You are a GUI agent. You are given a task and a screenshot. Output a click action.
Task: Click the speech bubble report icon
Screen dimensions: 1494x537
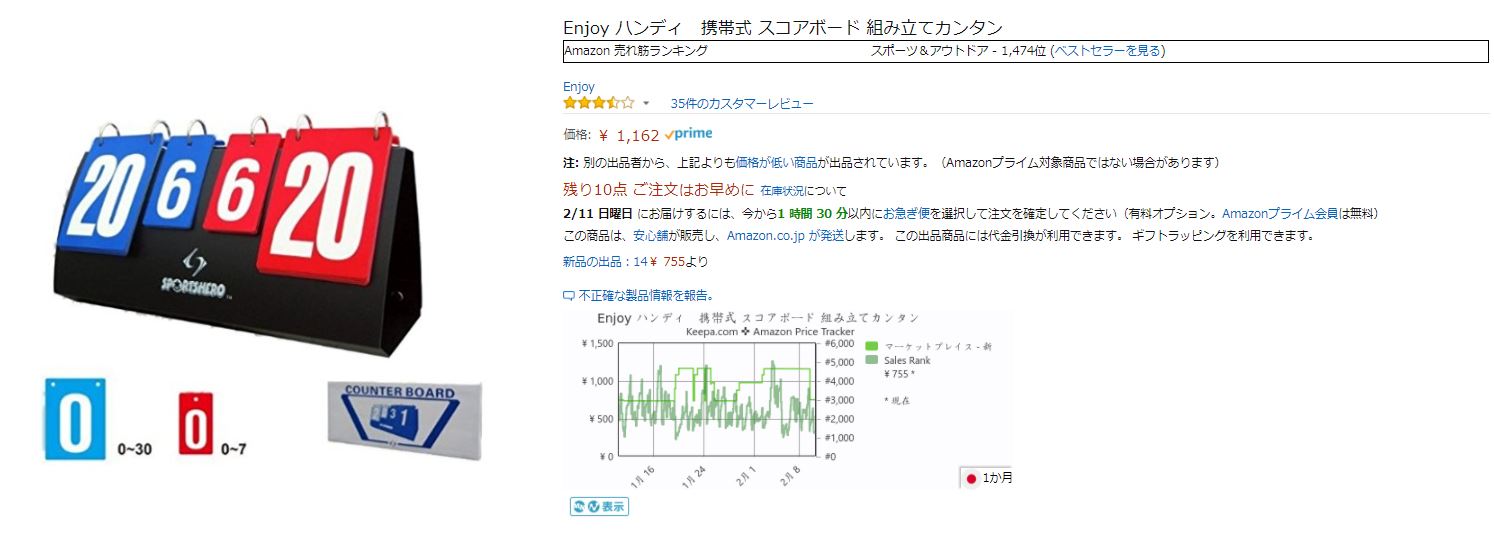pyautogui.click(x=569, y=296)
